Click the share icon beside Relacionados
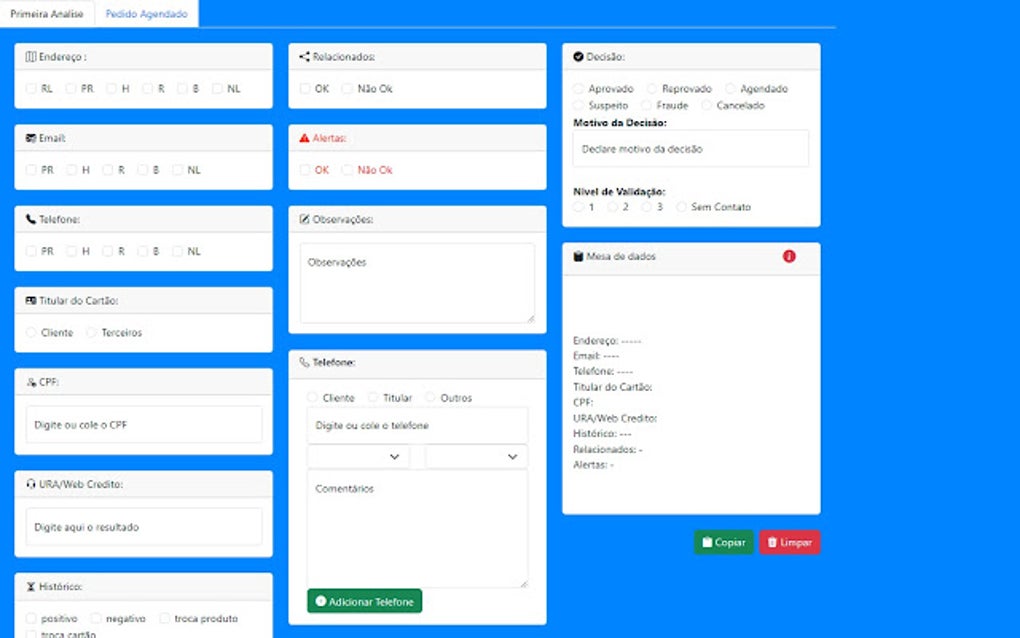Screen dimensions: 1020x638 pyautogui.click(x=304, y=57)
